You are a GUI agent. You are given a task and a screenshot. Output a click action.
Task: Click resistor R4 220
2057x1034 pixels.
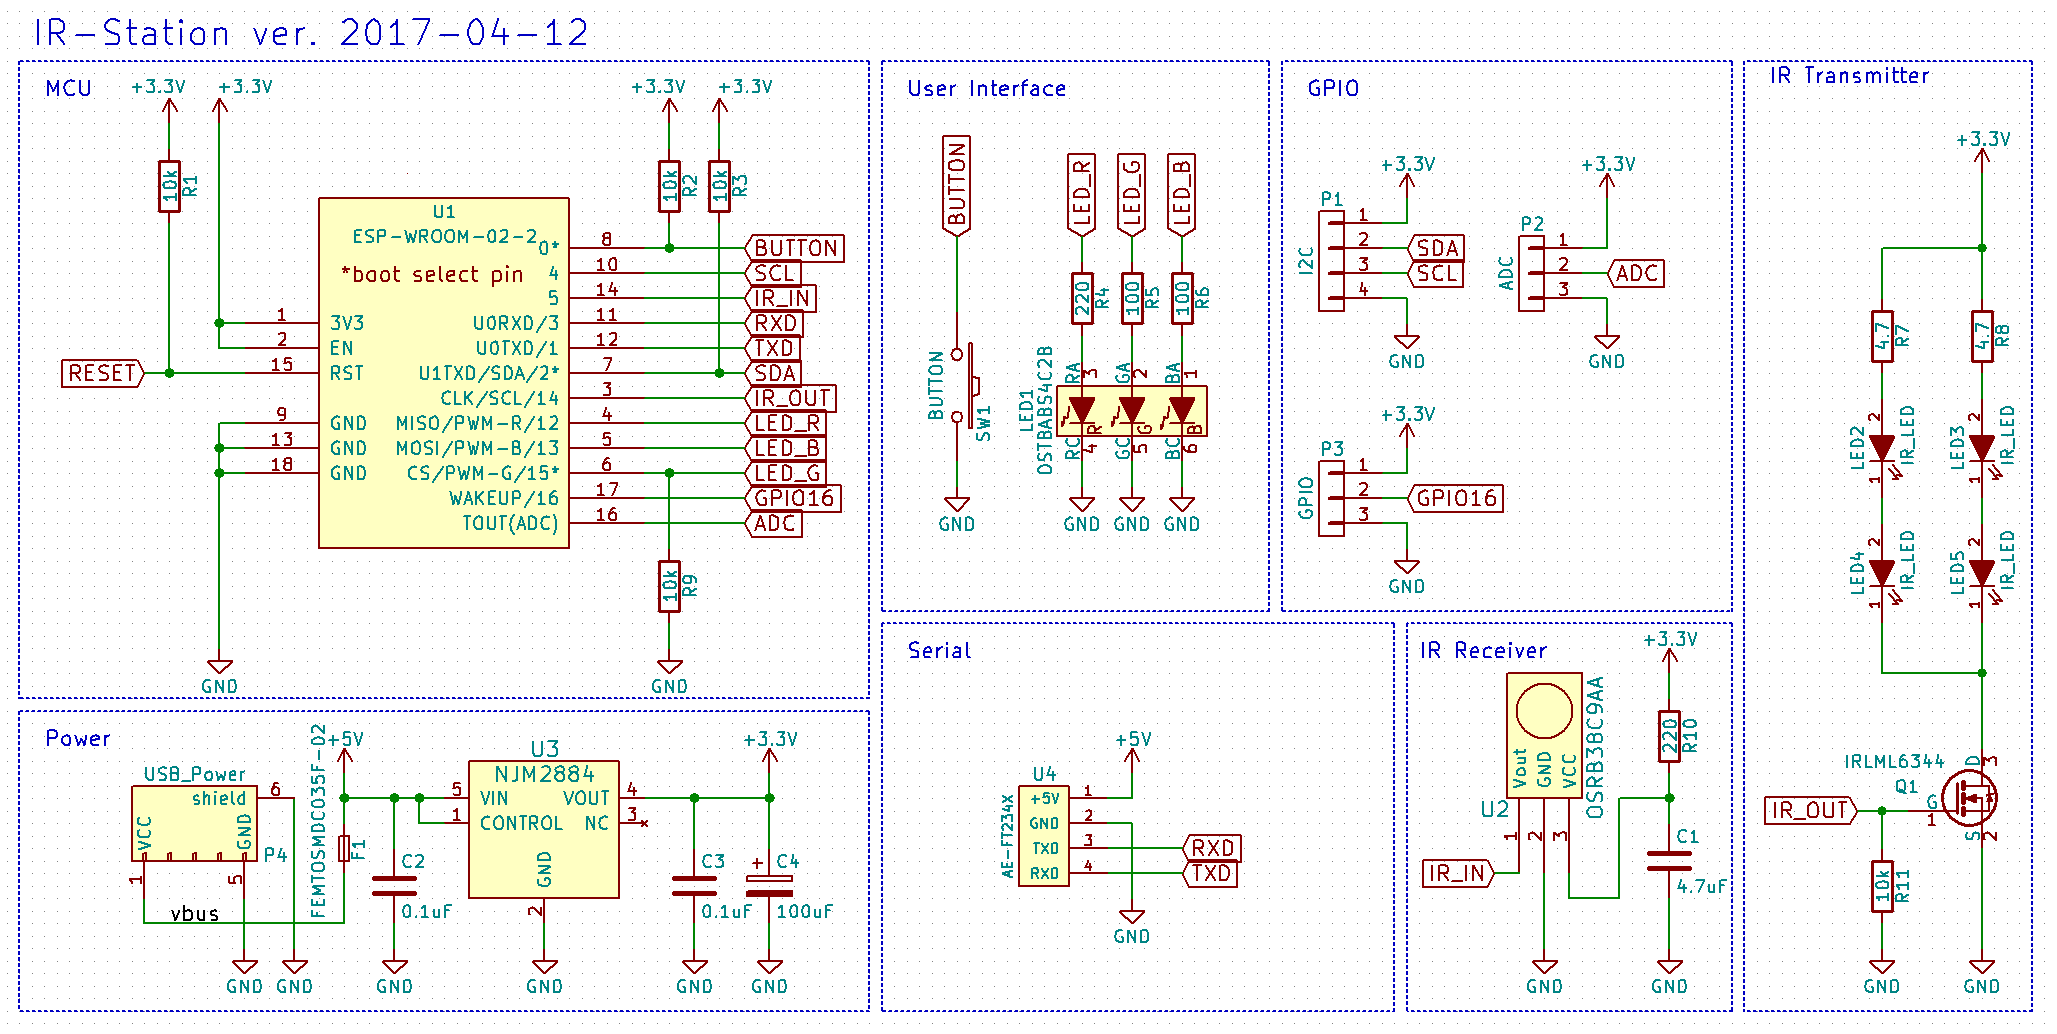tap(1082, 298)
